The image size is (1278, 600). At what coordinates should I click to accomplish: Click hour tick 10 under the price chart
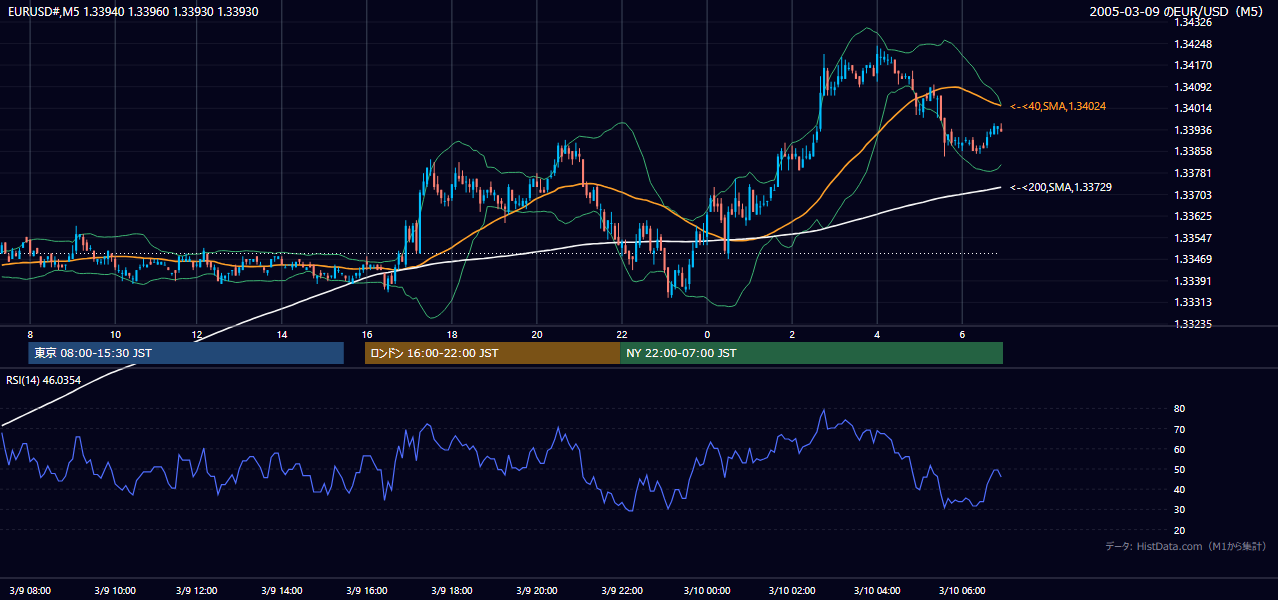(115, 334)
